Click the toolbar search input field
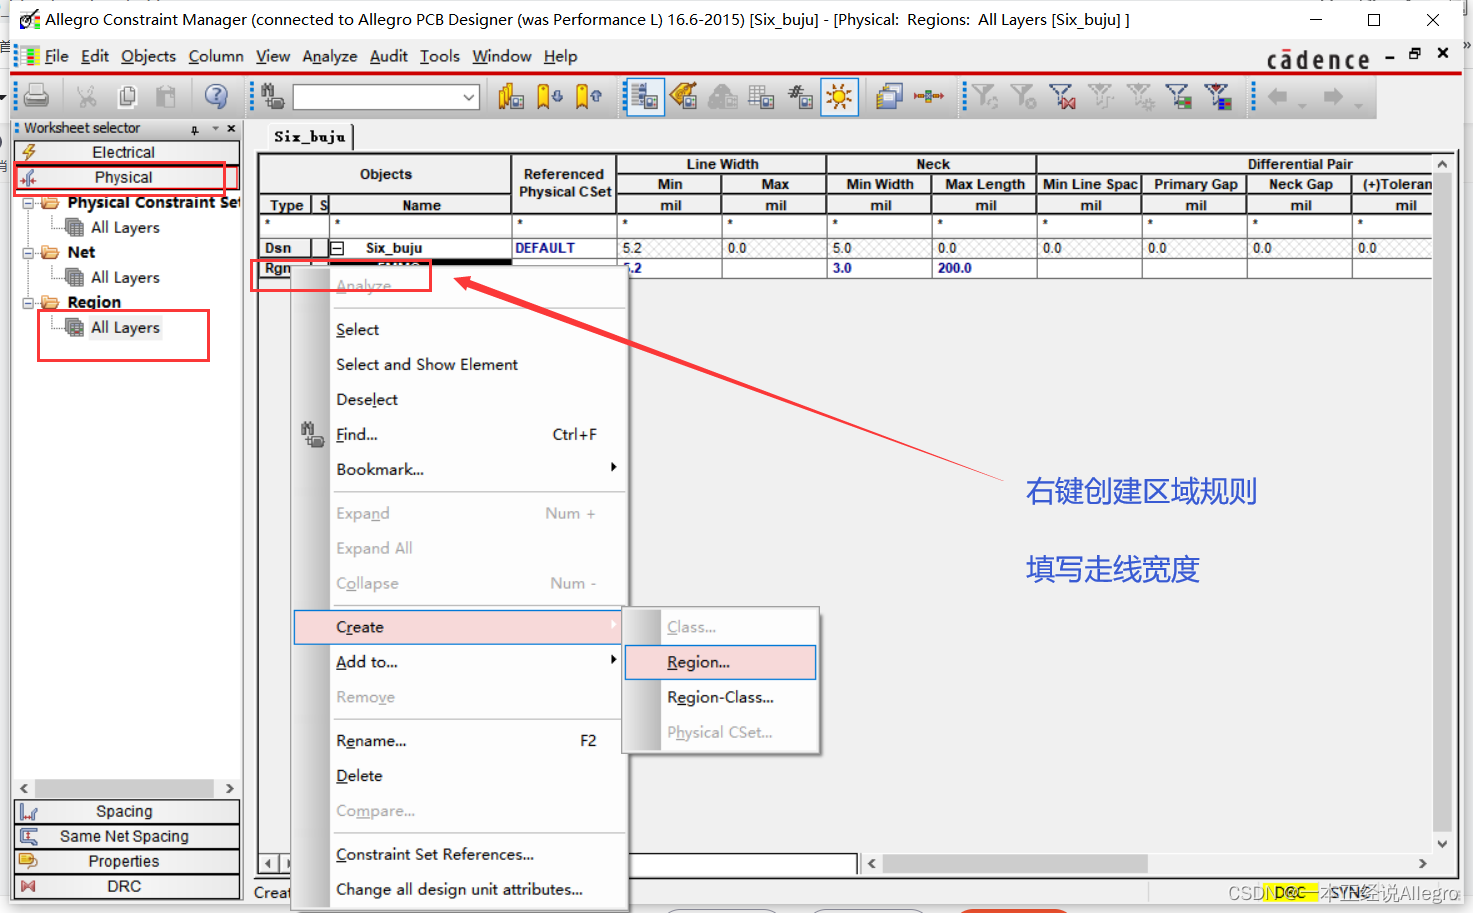 [377, 97]
